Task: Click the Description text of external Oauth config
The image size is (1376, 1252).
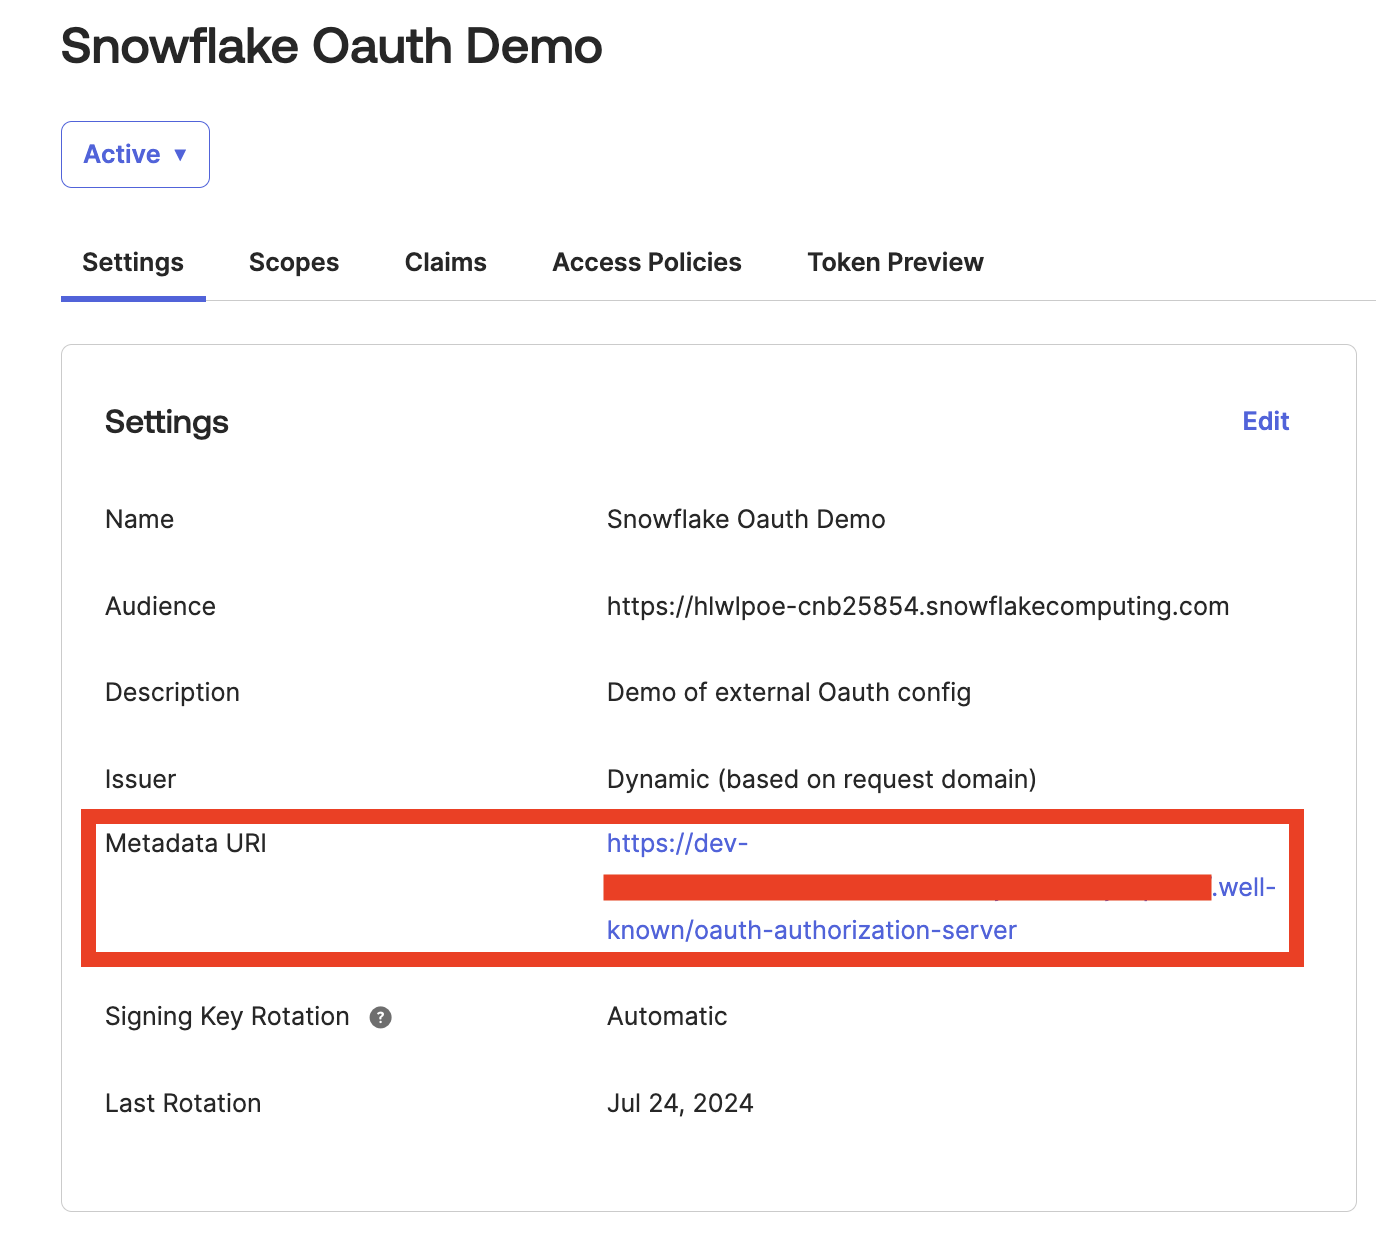Action: point(789,691)
